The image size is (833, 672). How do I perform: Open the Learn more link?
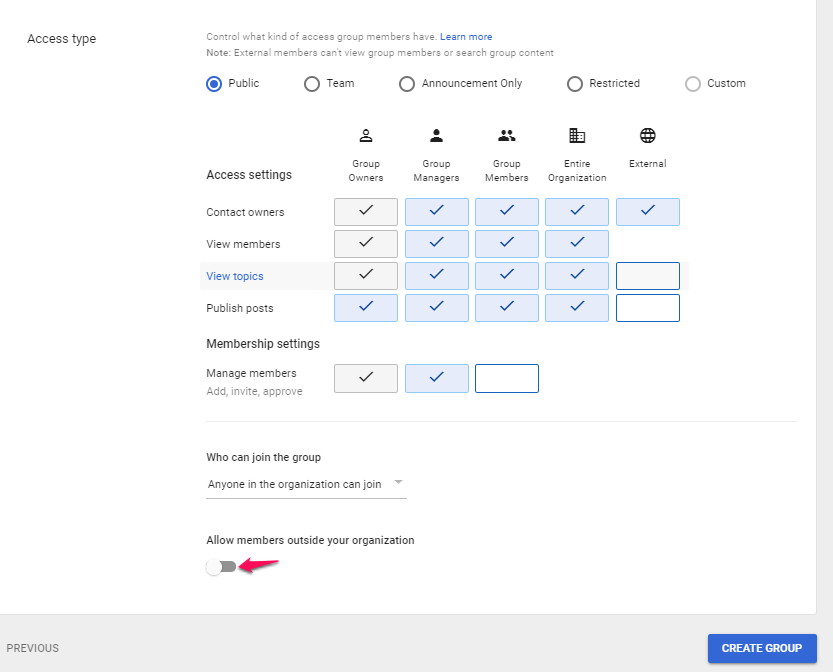click(466, 37)
